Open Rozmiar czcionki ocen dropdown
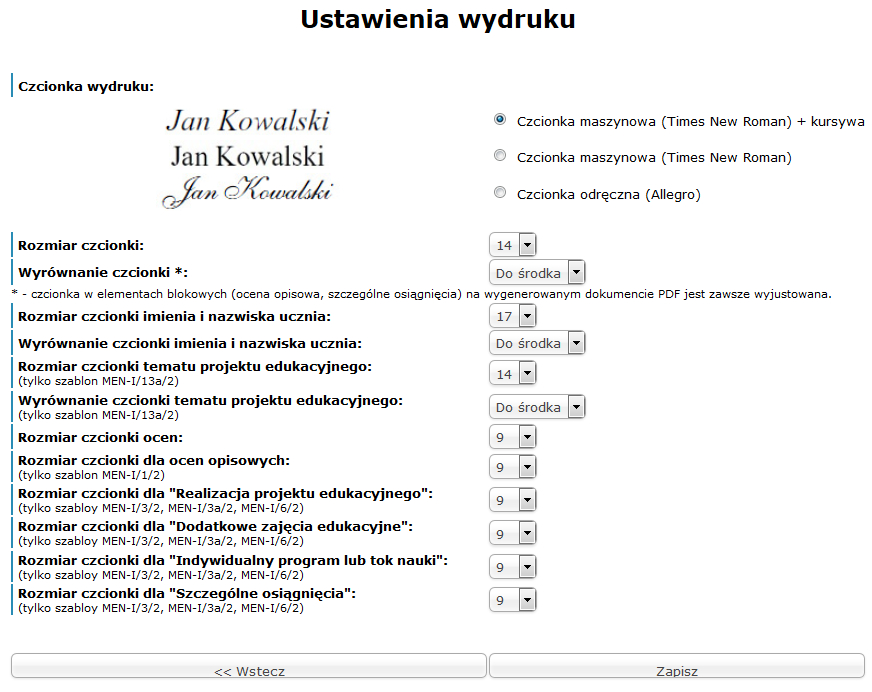 coord(513,437)
